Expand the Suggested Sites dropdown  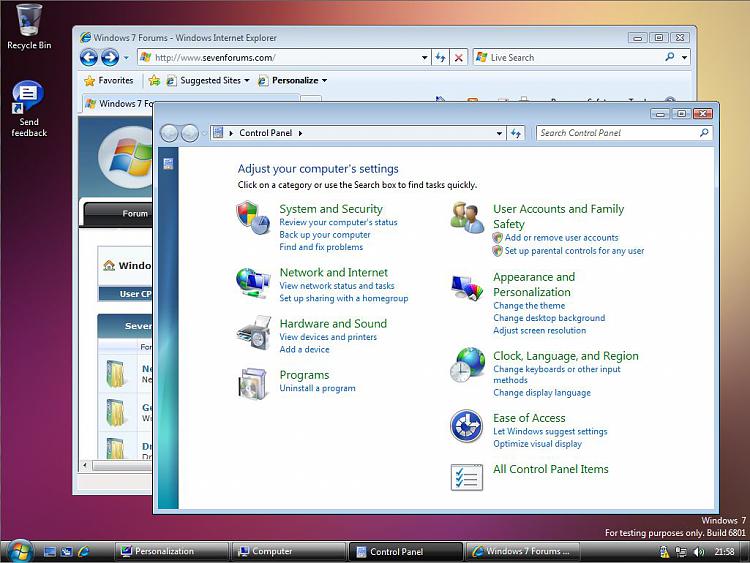coord(247,80)
